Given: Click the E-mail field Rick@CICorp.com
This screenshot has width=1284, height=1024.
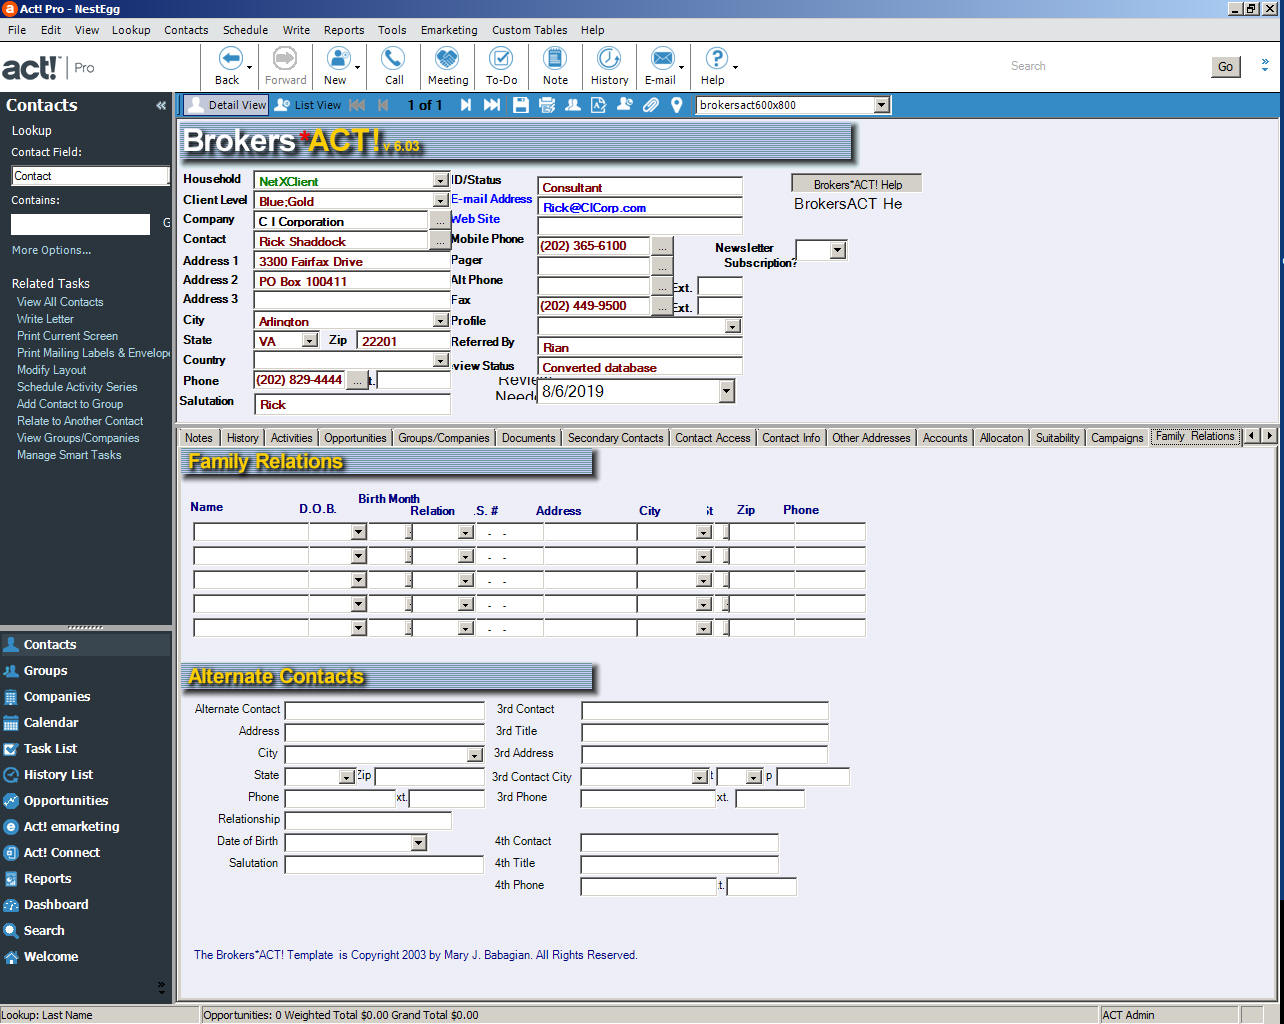Looking at the screenshot, I should pyautogui.click(x=640, y=207).
